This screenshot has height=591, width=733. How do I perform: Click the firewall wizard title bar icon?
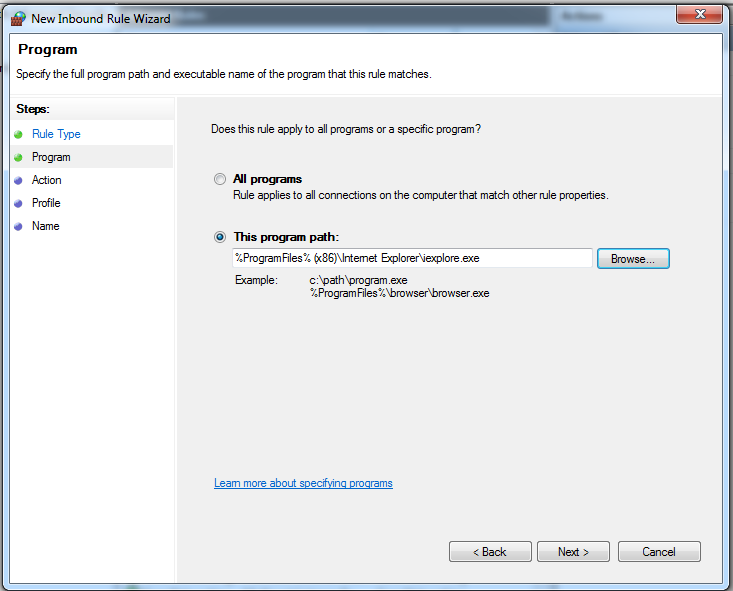click(x=18, y=19)
